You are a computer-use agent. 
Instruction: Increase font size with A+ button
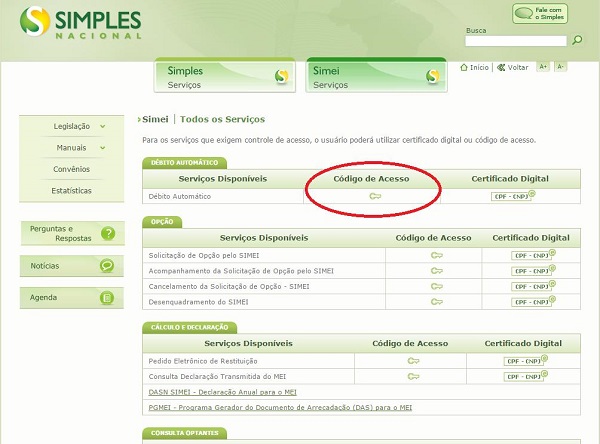(x=543, y=67)
